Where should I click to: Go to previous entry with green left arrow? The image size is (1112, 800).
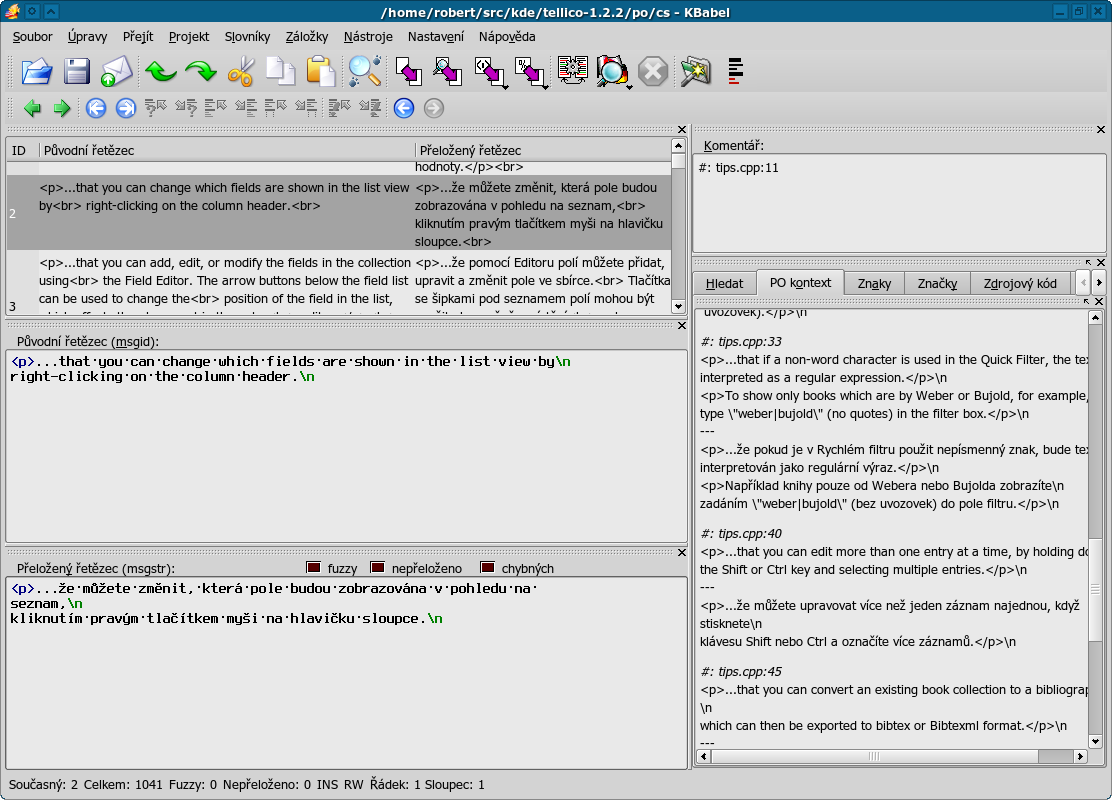point(32,108)
